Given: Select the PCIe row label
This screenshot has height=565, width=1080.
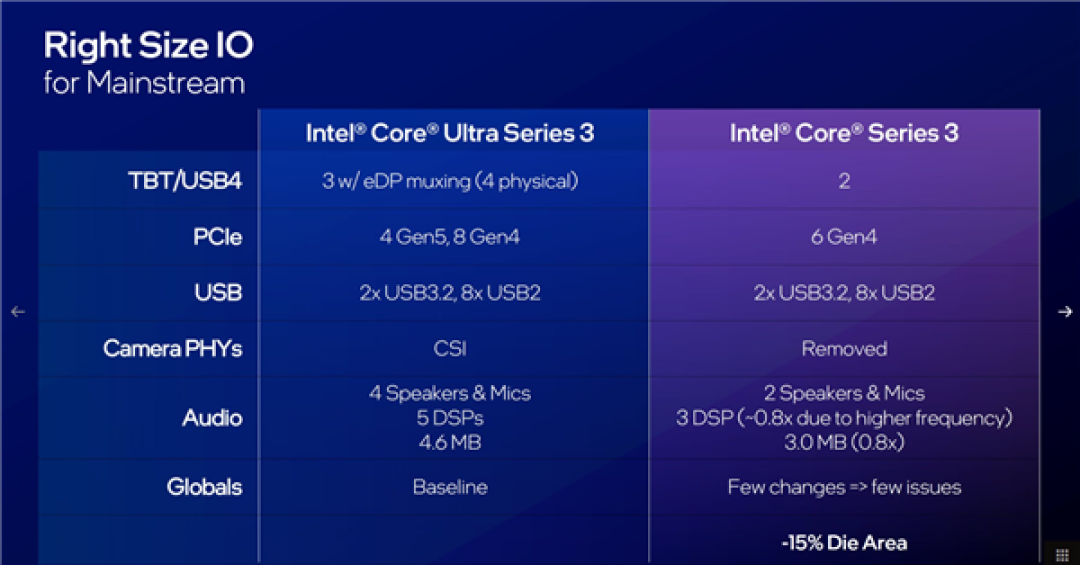Looking at the screenshot, I should click(x=218, y=237).
